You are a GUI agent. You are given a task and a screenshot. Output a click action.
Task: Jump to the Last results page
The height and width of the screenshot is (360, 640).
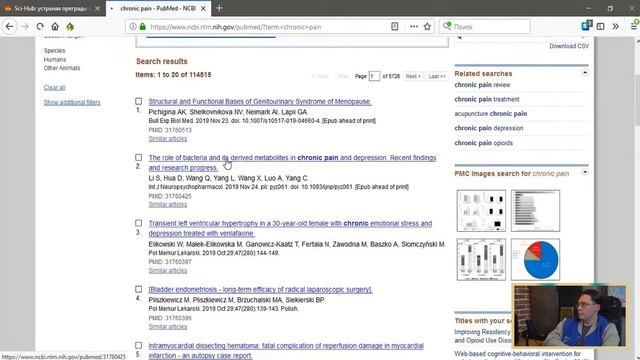[x=437, y=76]
